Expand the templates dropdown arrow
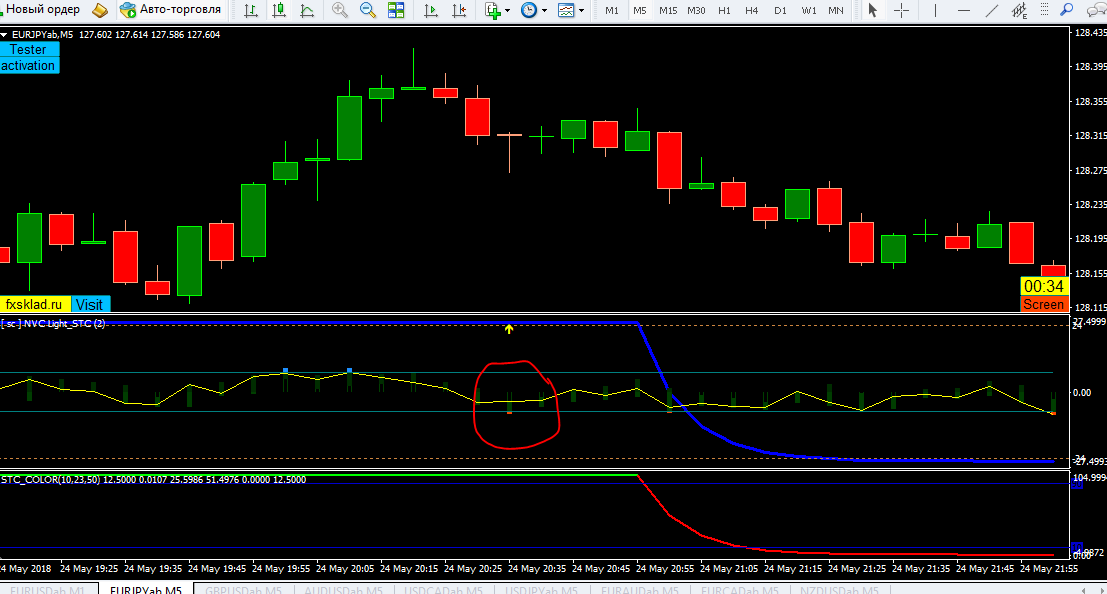This screenshot has width=1107, height=594. [x=582, y=11]
